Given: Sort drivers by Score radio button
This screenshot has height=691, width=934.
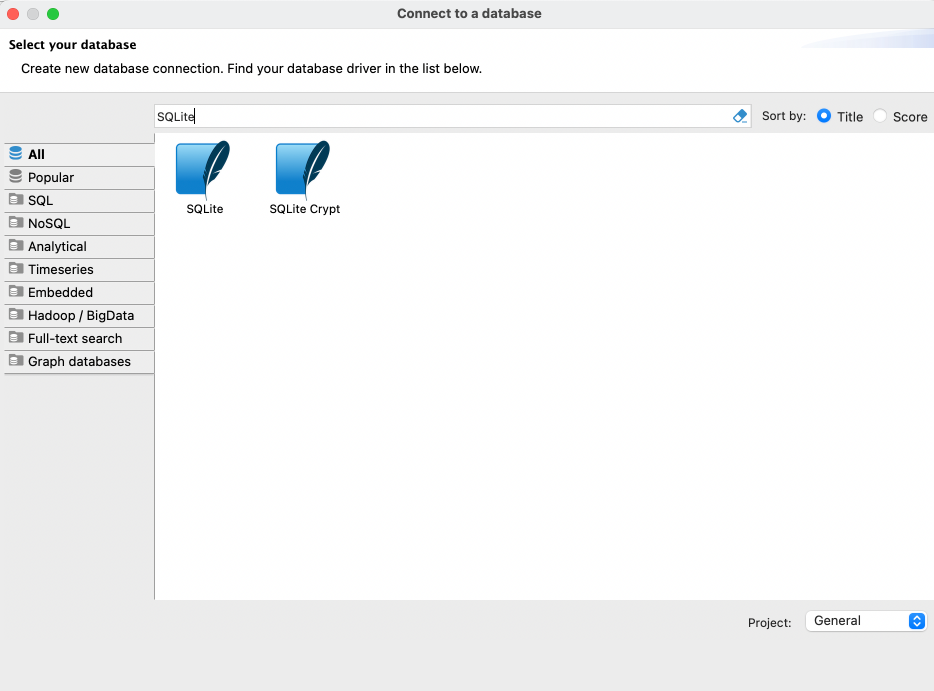Looking at the screenshot, I should coord(880,116).
